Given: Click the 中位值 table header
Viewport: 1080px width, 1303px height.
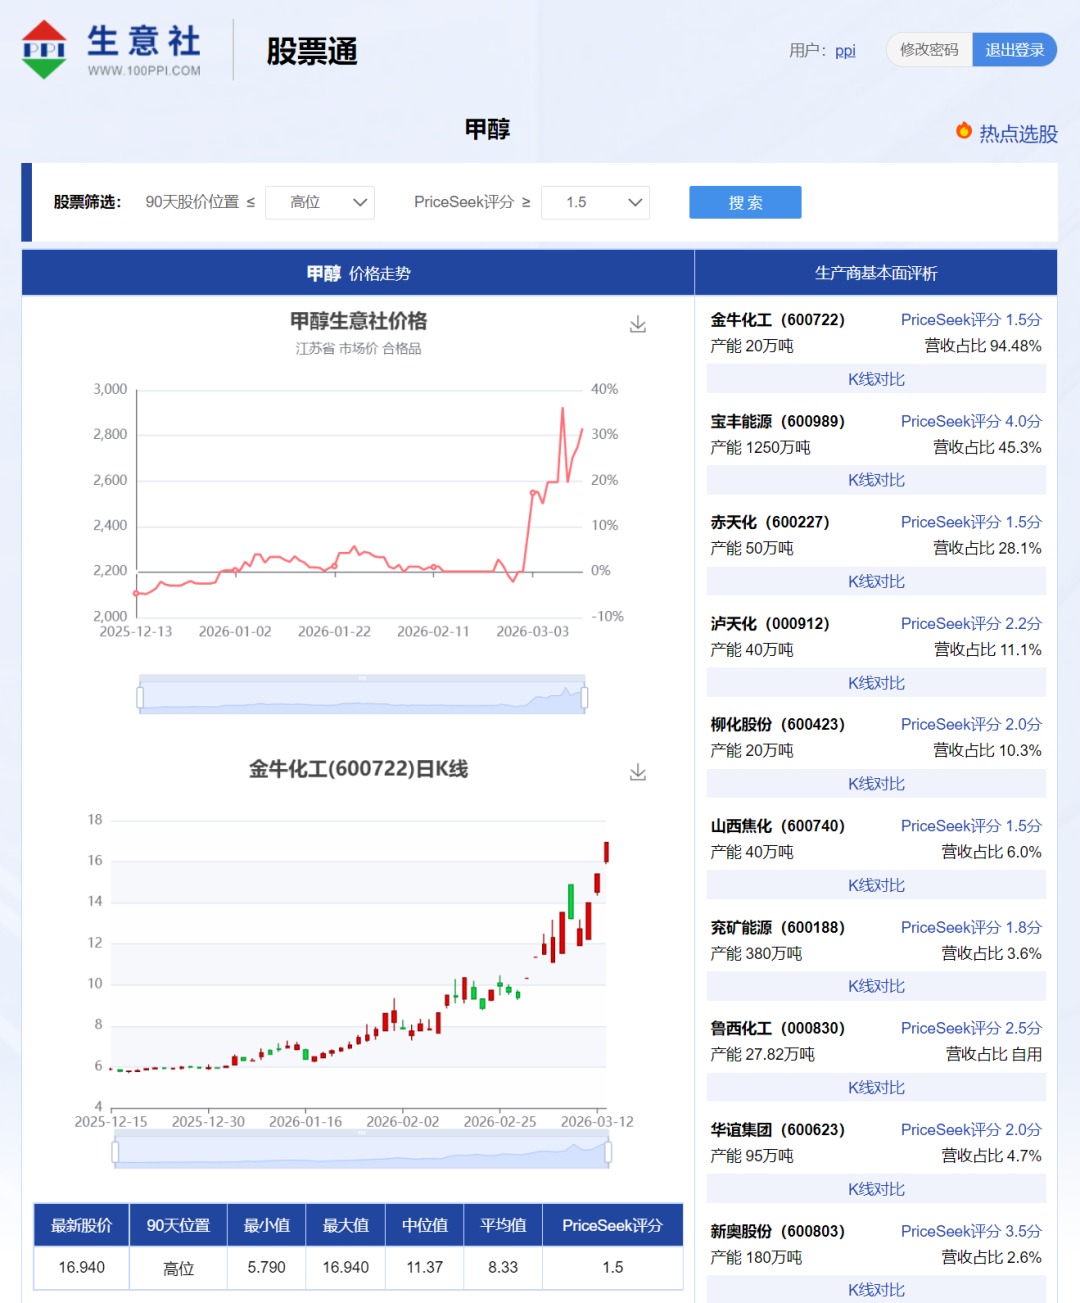Looking at the screenshot, I should coord(425,1225).
